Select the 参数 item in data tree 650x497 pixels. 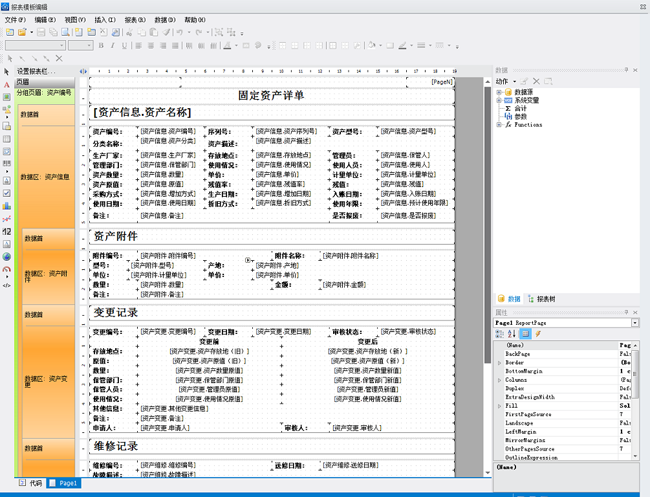click(x=520, y=117)
